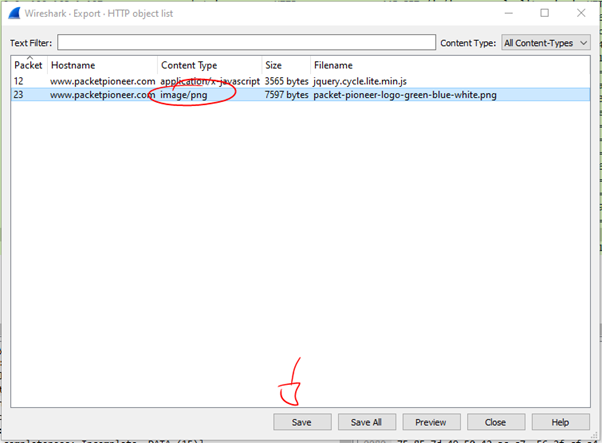
Task: Open Preview of the selected object
Action: pyautogui.click(x=430, y=422)
